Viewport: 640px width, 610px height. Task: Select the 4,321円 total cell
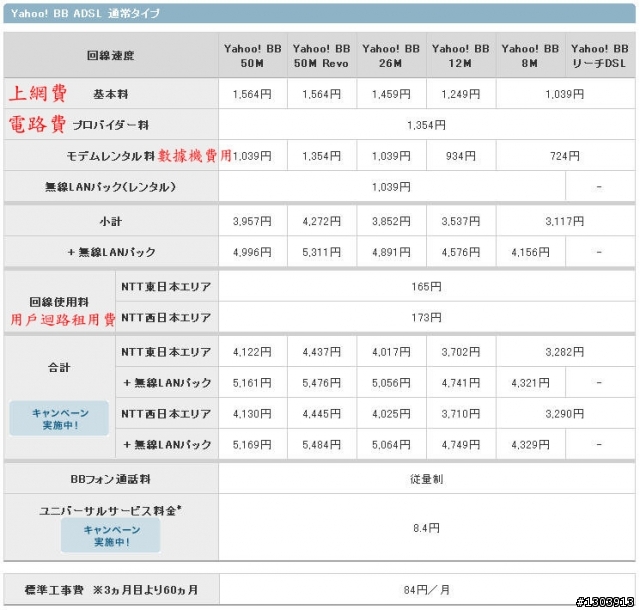pos(530,383)
